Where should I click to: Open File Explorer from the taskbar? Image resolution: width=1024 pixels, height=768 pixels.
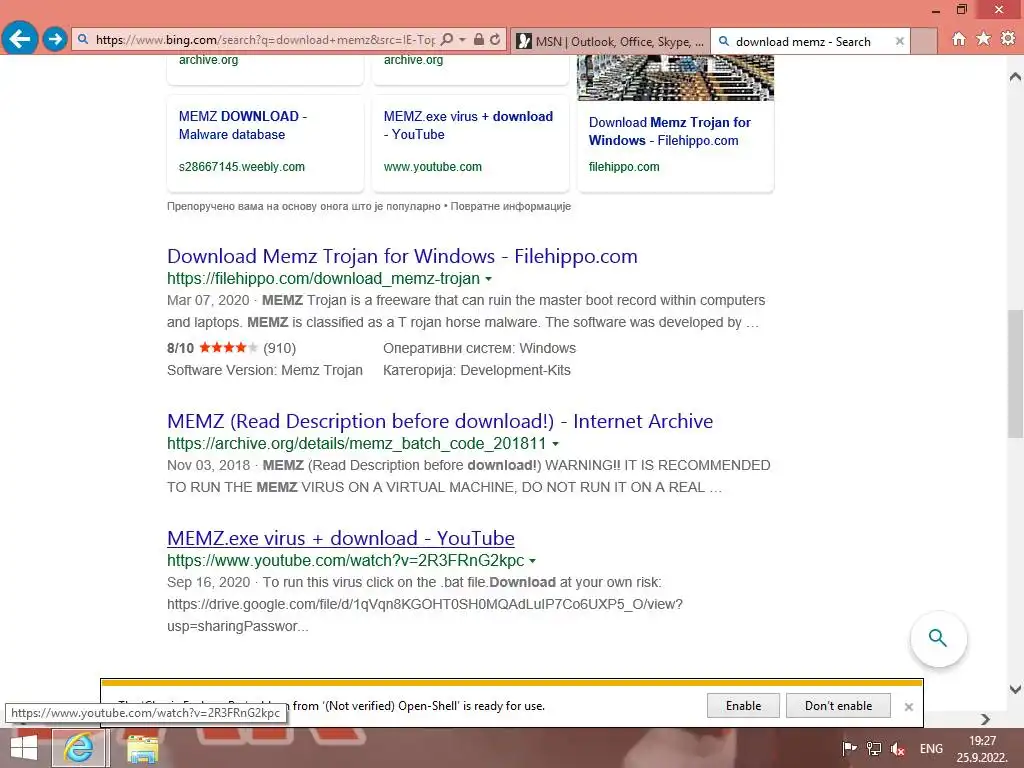point(142,748)
